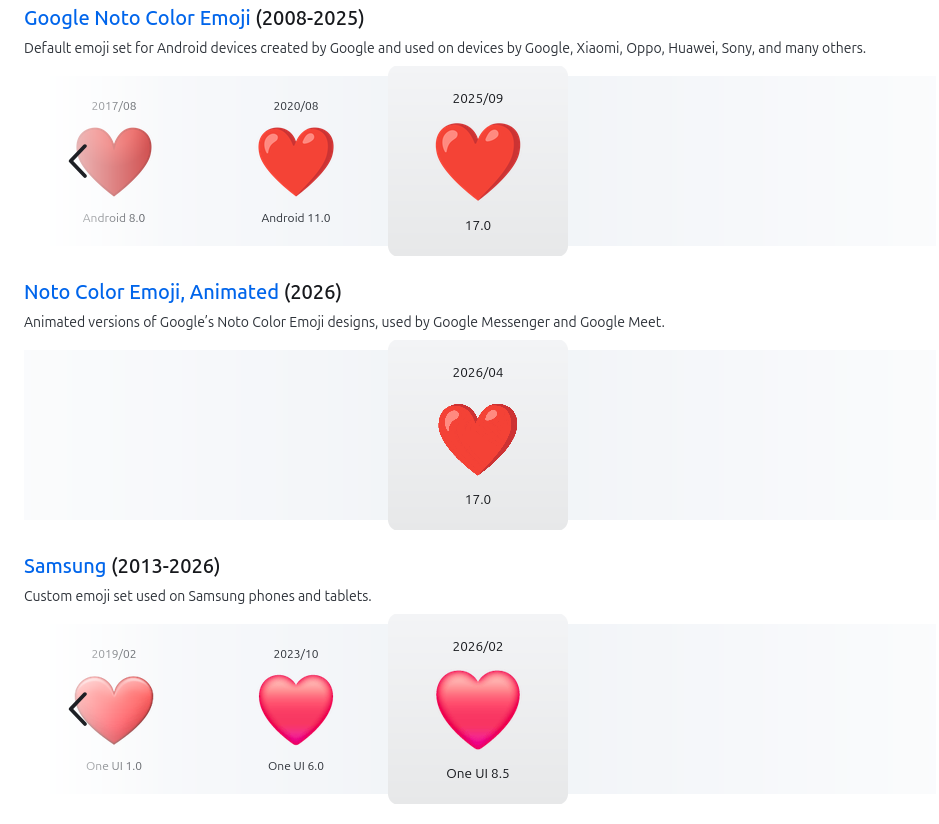Click the 17.0 label under animated heart
The image size is (939, 824).
478,499
